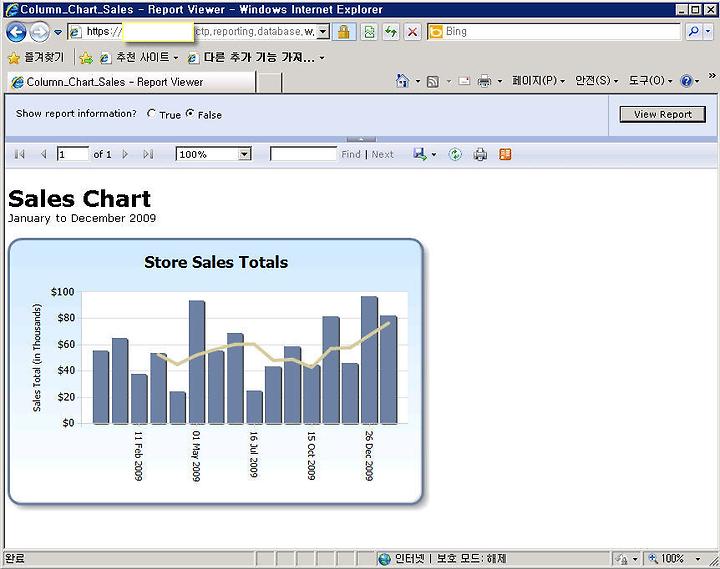Go to next report page

click(x=125, y=154)
